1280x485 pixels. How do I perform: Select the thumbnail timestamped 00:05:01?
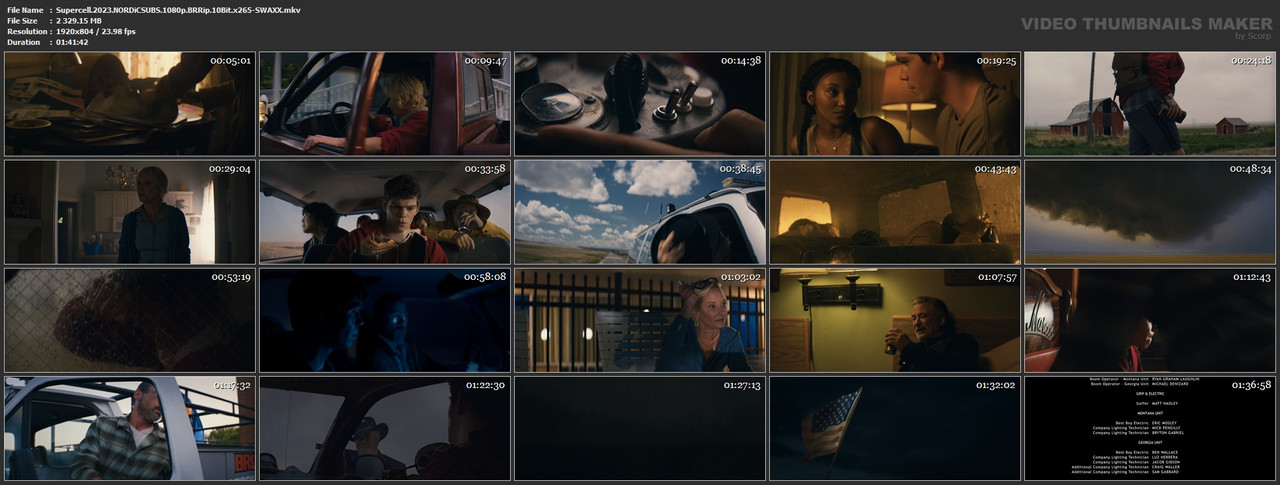[130, 103]
